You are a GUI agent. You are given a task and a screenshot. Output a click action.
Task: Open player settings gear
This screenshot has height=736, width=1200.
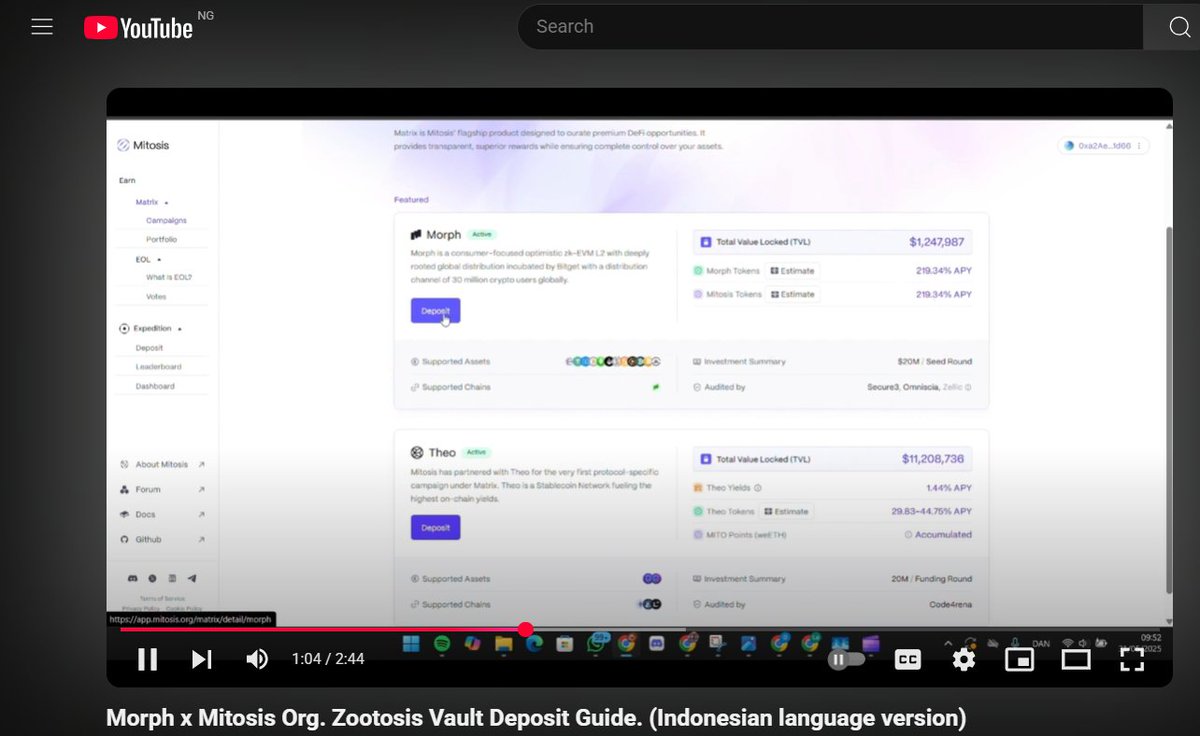click(x=963, y=659)
